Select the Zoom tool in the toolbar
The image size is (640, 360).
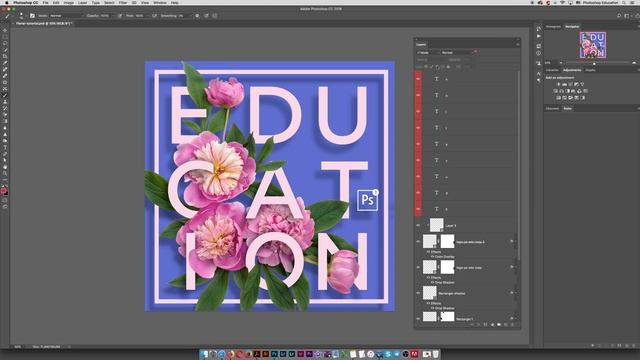pos(5,173)
